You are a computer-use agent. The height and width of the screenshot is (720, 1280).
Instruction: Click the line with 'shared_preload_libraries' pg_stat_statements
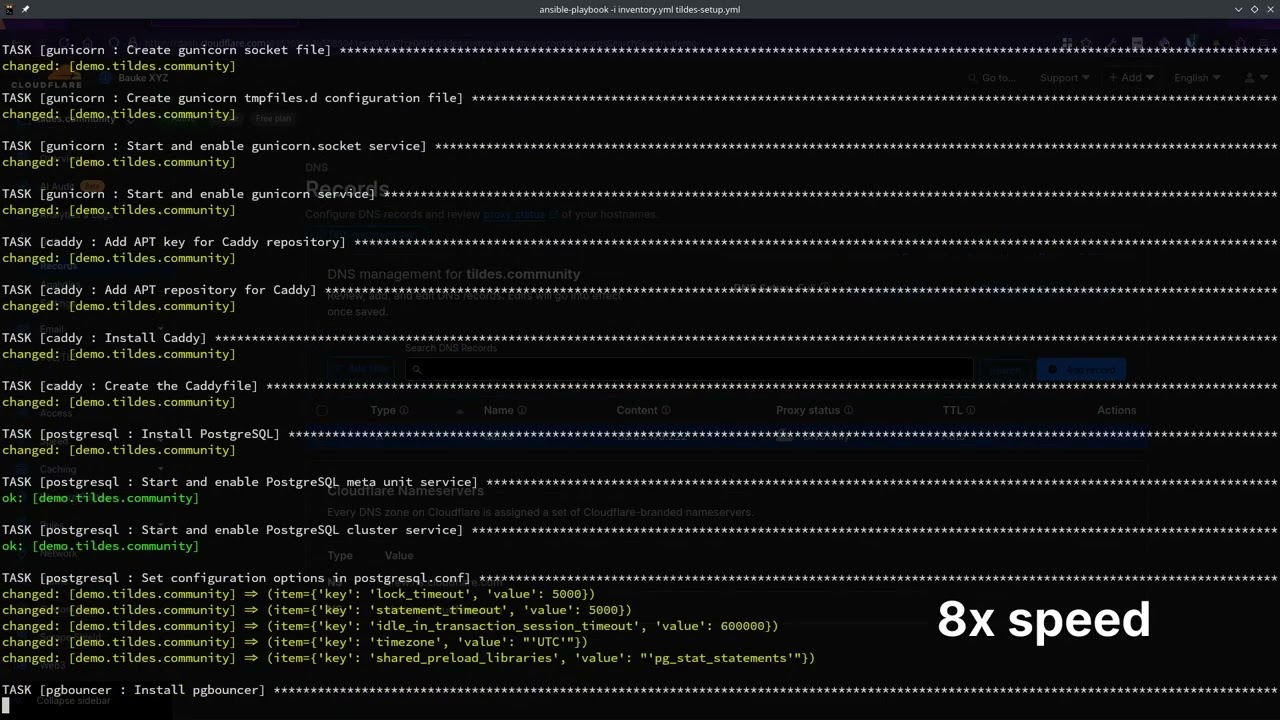click(x=408, y=658)
